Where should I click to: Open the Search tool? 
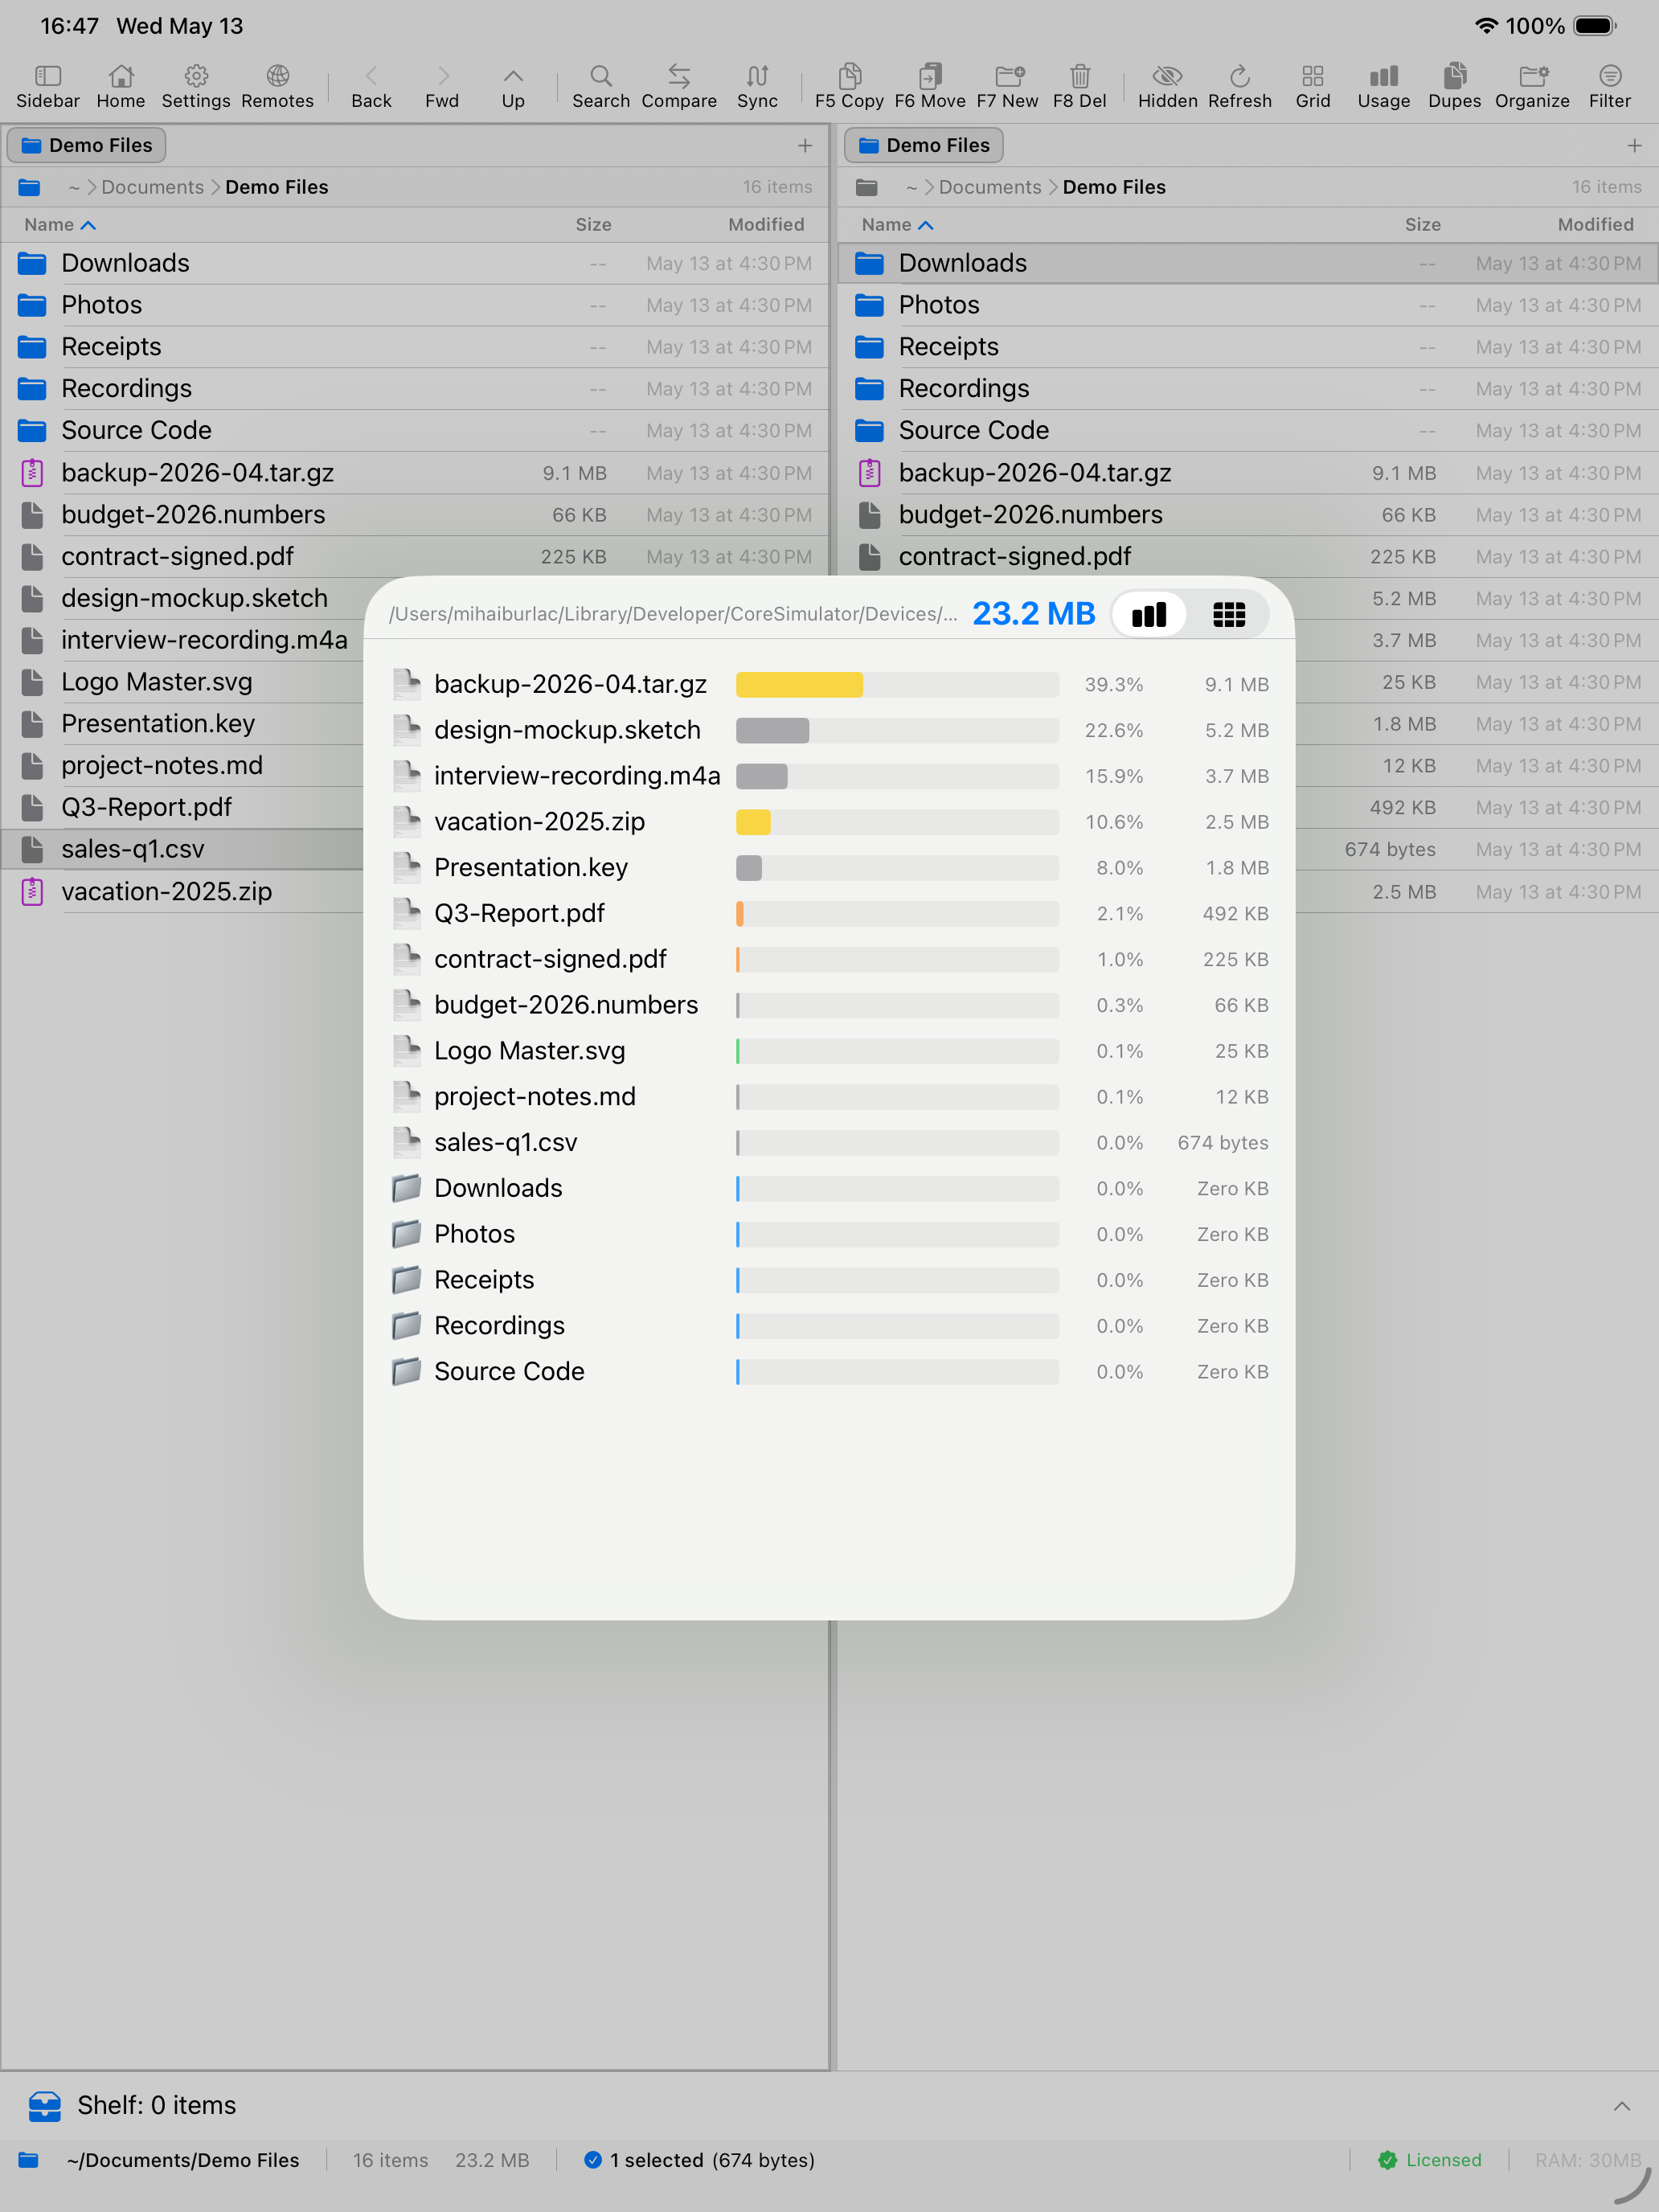coord(601,87)
